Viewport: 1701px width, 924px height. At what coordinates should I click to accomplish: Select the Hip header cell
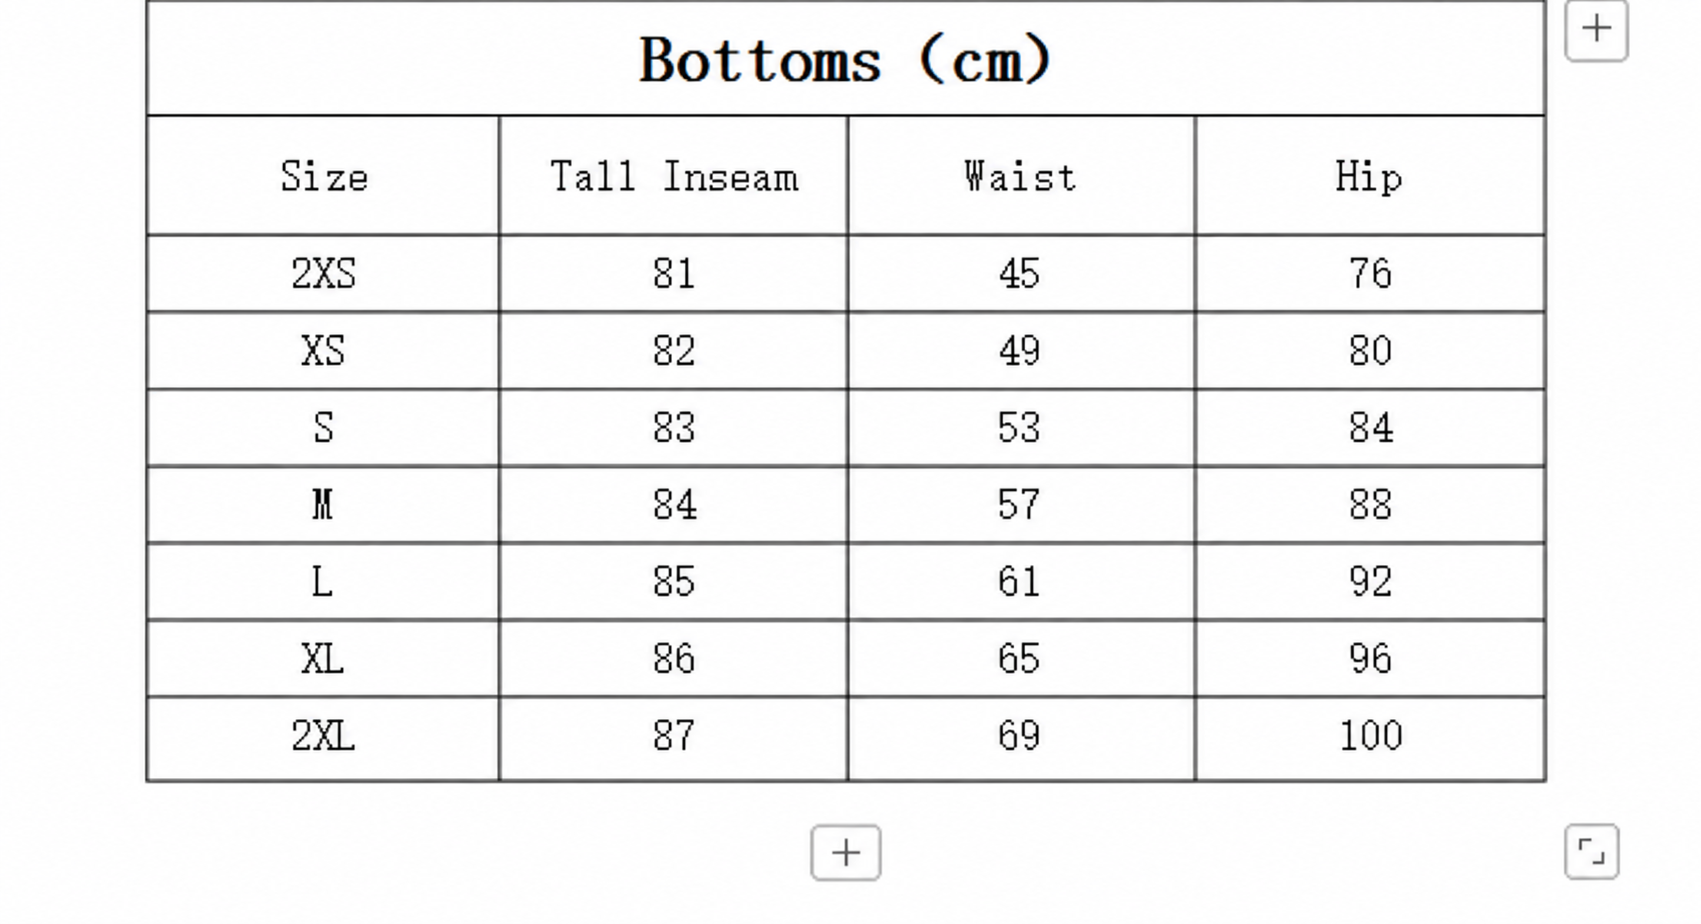tap(1370, 176)
